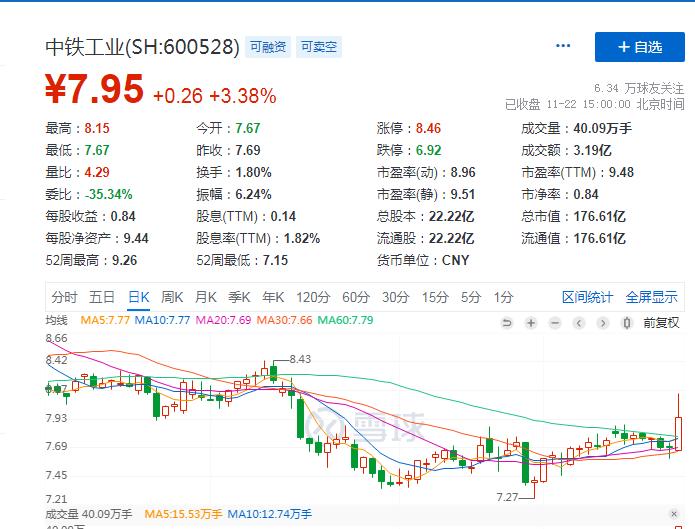
Task: Click 市盈率(TTM) value 9.48
Action: click(x=621, y=172)
